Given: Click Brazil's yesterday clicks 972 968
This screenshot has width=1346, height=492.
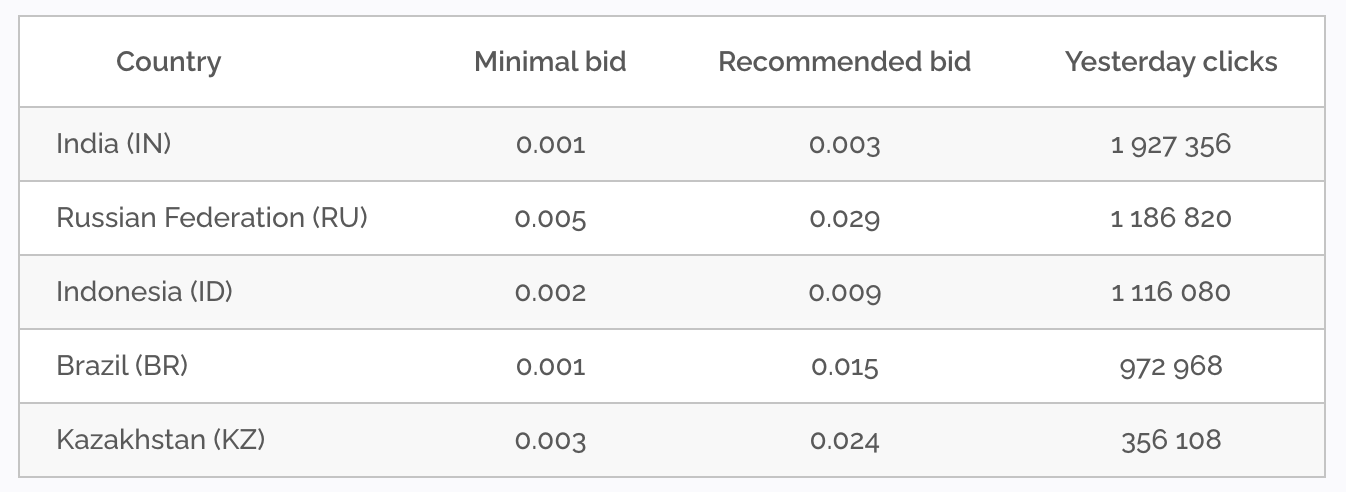Looking at the screenshot, I should click(x=1170, y=367).
